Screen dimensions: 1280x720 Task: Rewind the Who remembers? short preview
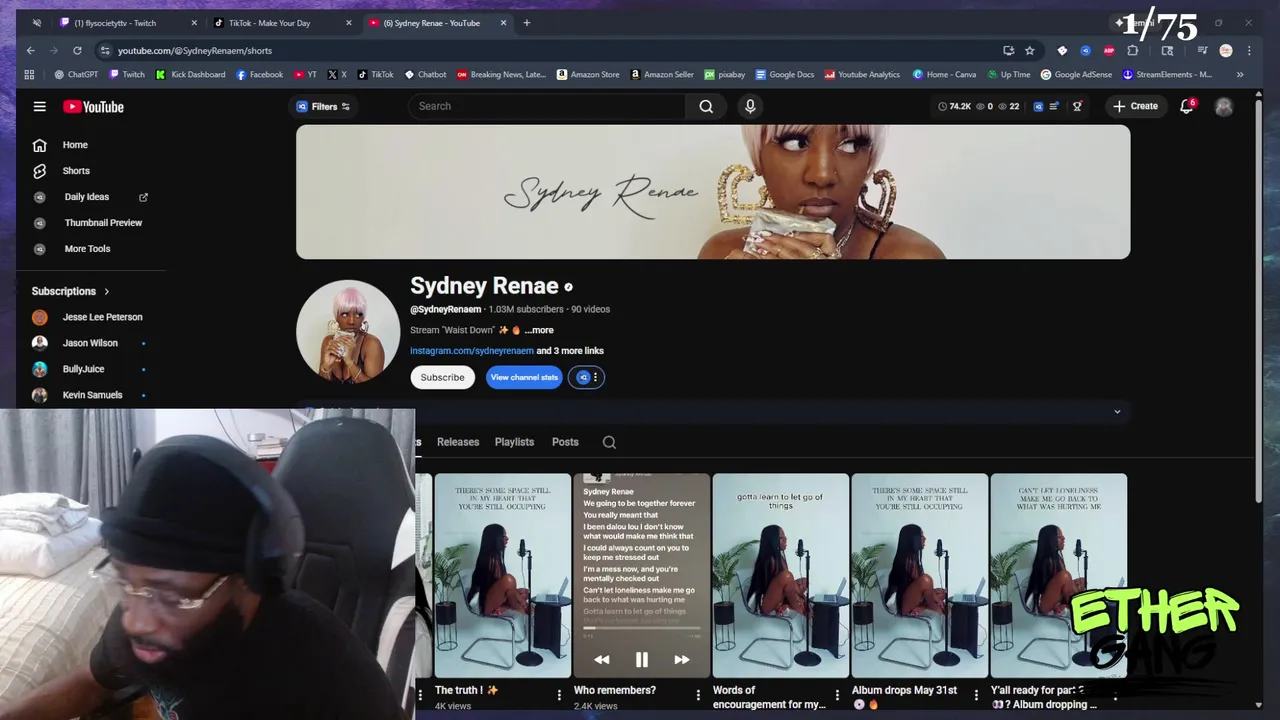pos(601,660)
